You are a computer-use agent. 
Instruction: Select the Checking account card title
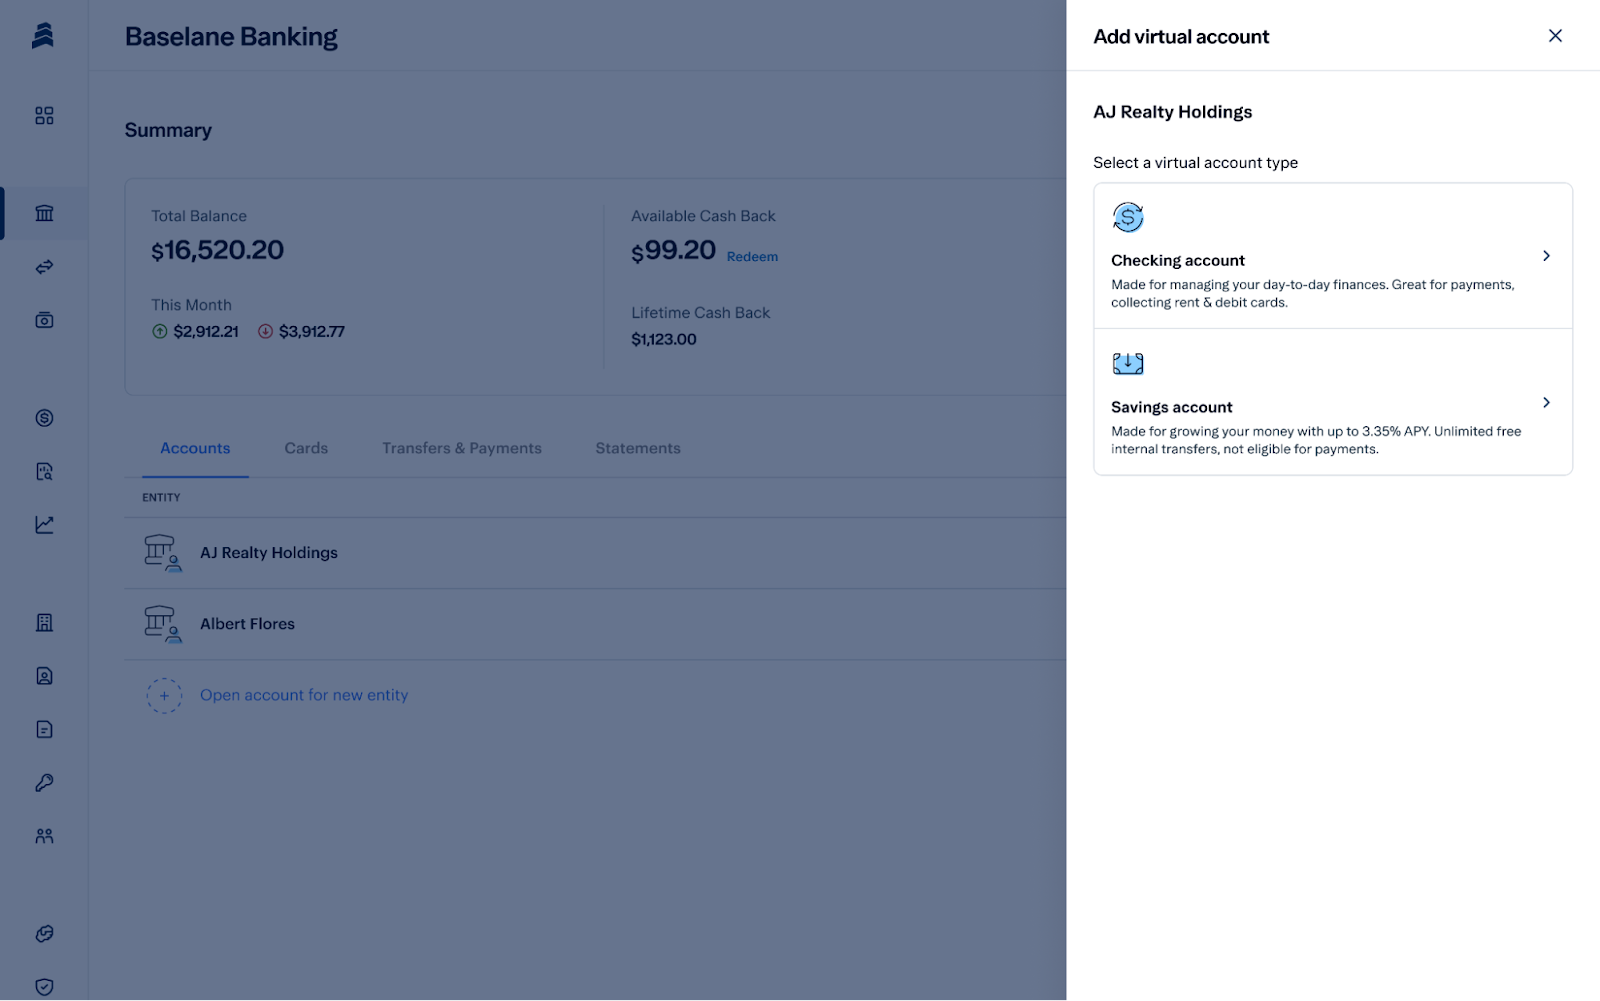(1178, 260)
